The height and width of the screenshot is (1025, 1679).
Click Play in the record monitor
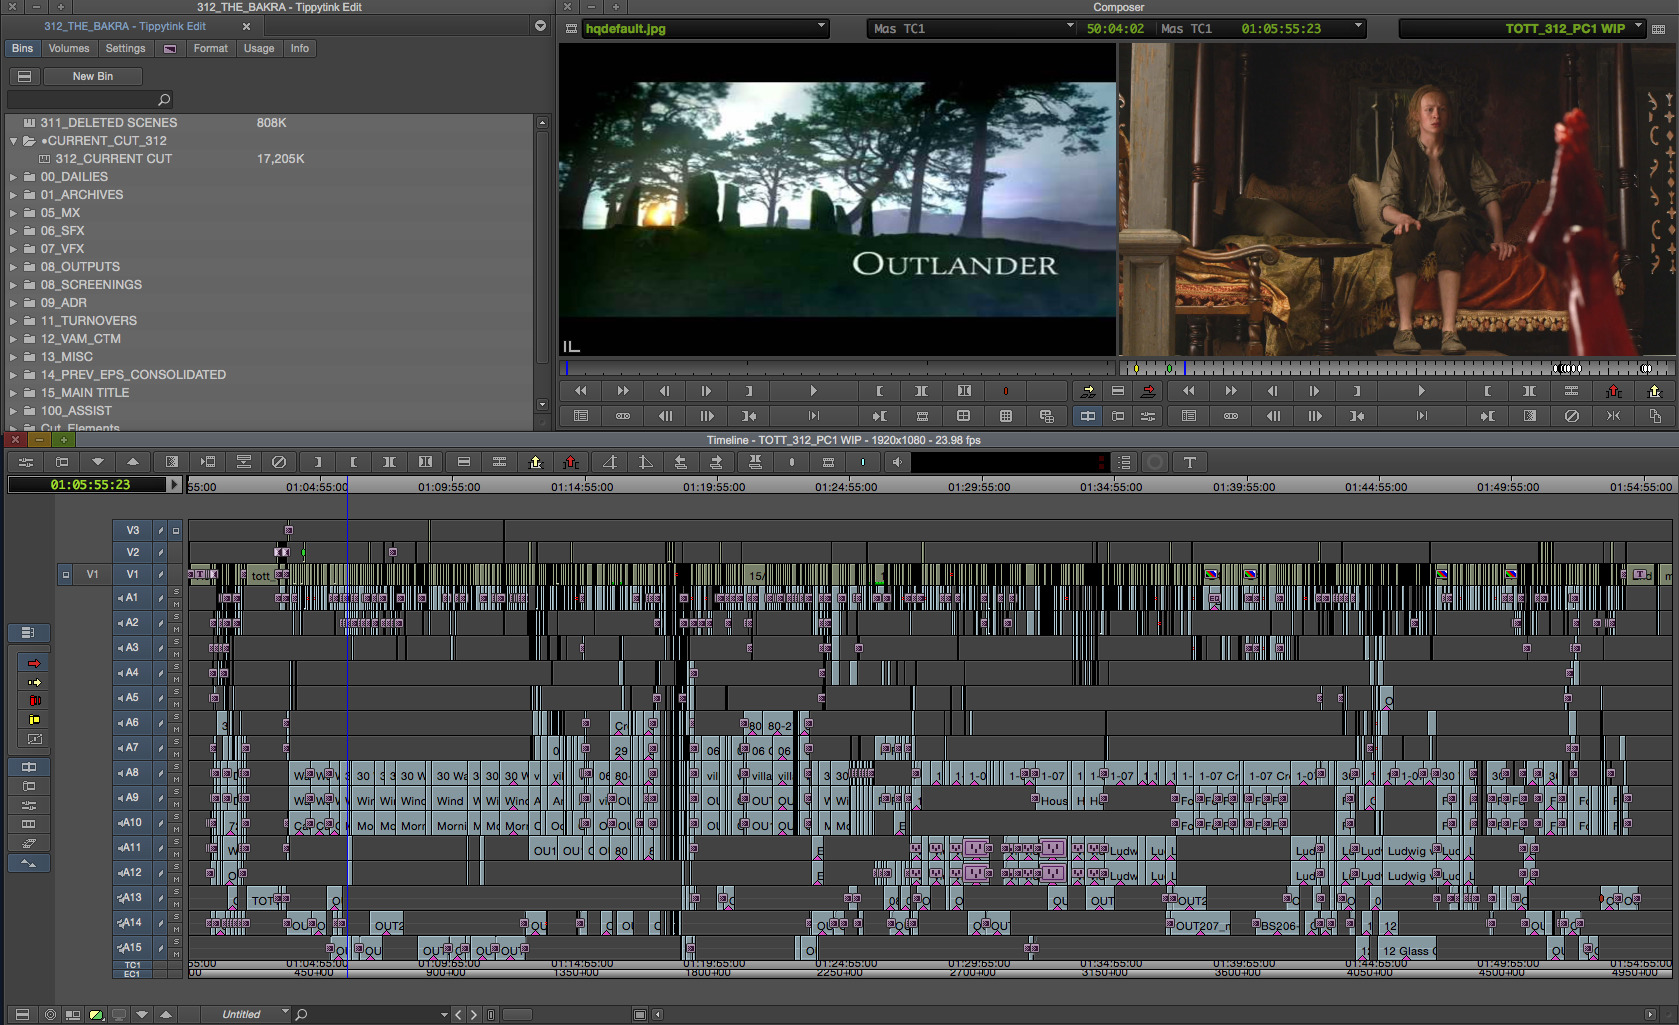pos(1421,391)
